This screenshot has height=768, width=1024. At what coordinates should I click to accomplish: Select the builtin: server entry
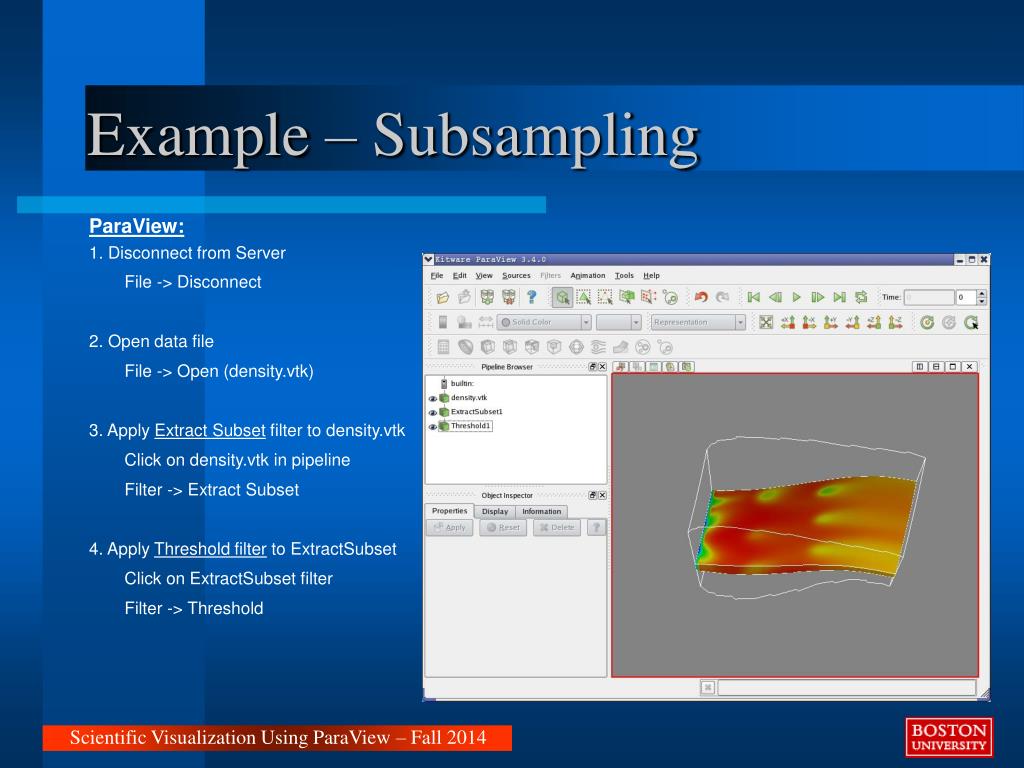462,383
